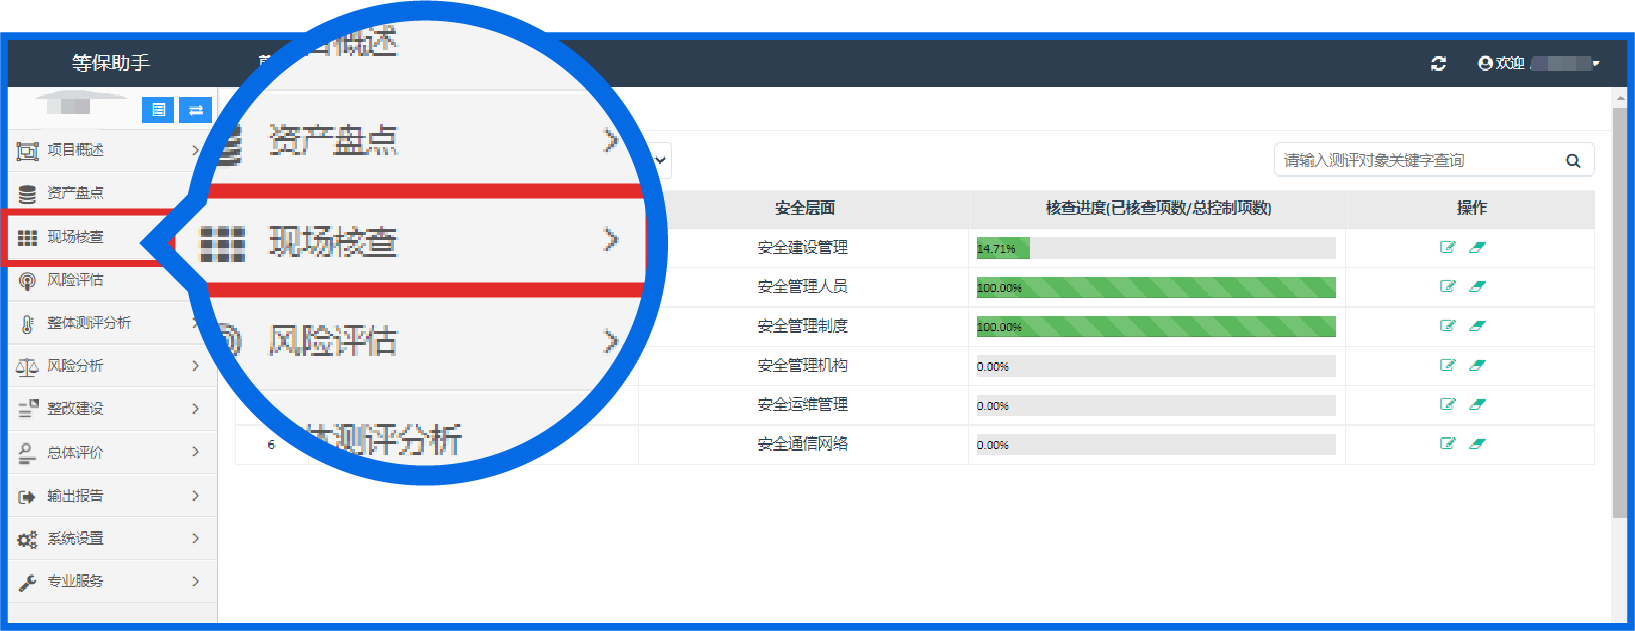Click edit icon for 安全建设管理 row
The height and width of the screenshot is (631, 1635).
tap(1447, 247)
